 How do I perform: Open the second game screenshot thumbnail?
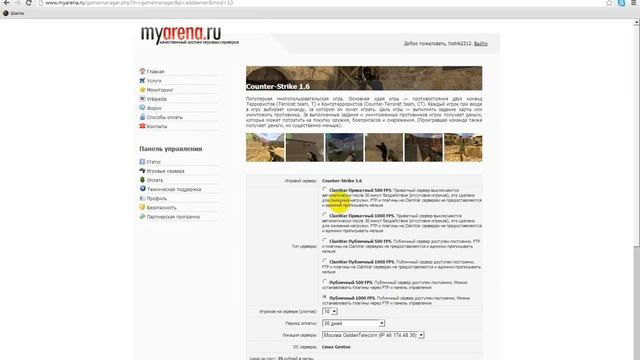(x=304, y=147)
